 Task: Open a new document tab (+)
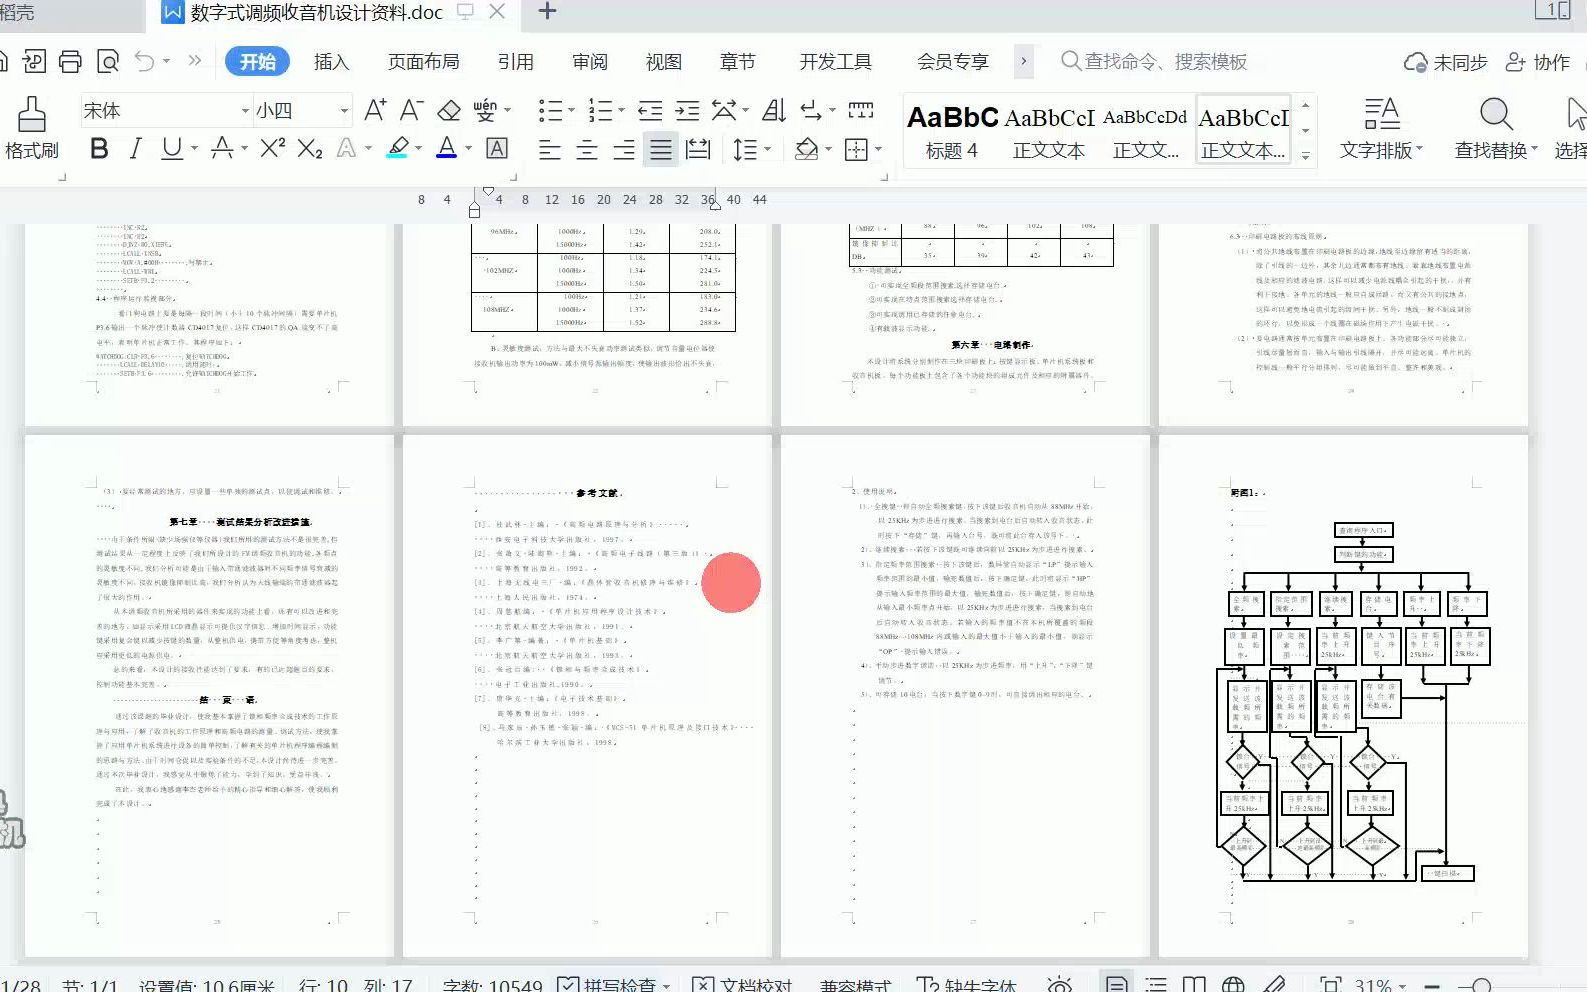click(547, 12)
